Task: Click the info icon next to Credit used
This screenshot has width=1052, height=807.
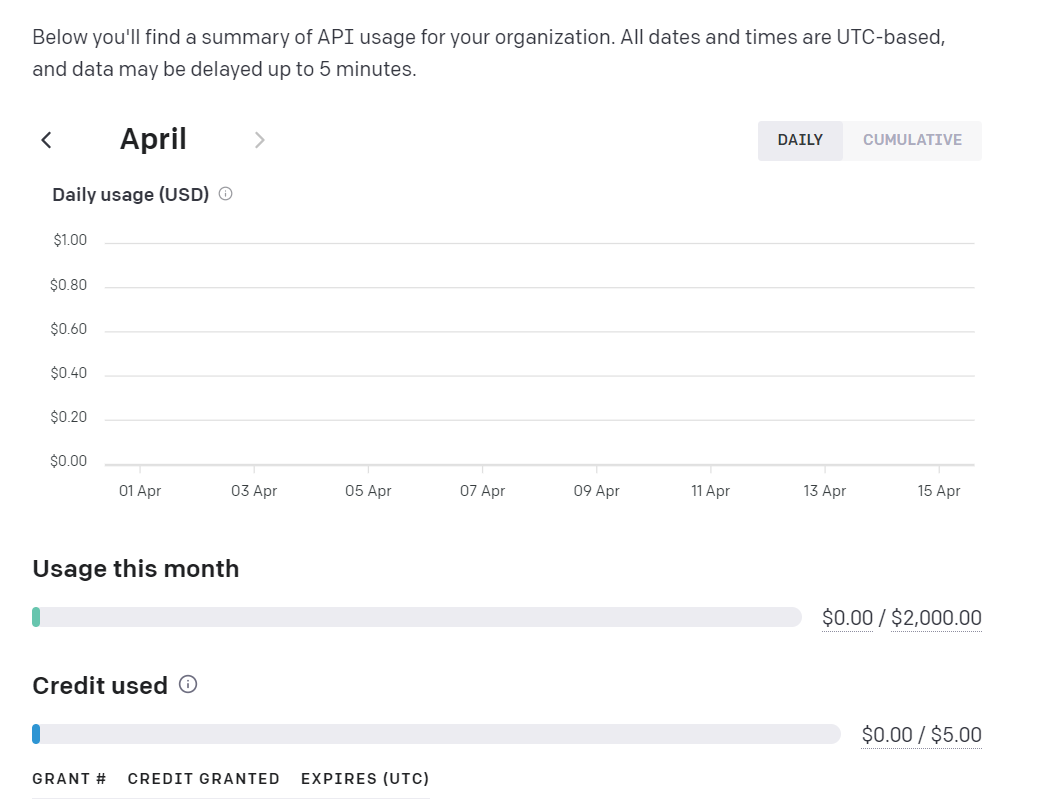Action: (x=188, y=685)
